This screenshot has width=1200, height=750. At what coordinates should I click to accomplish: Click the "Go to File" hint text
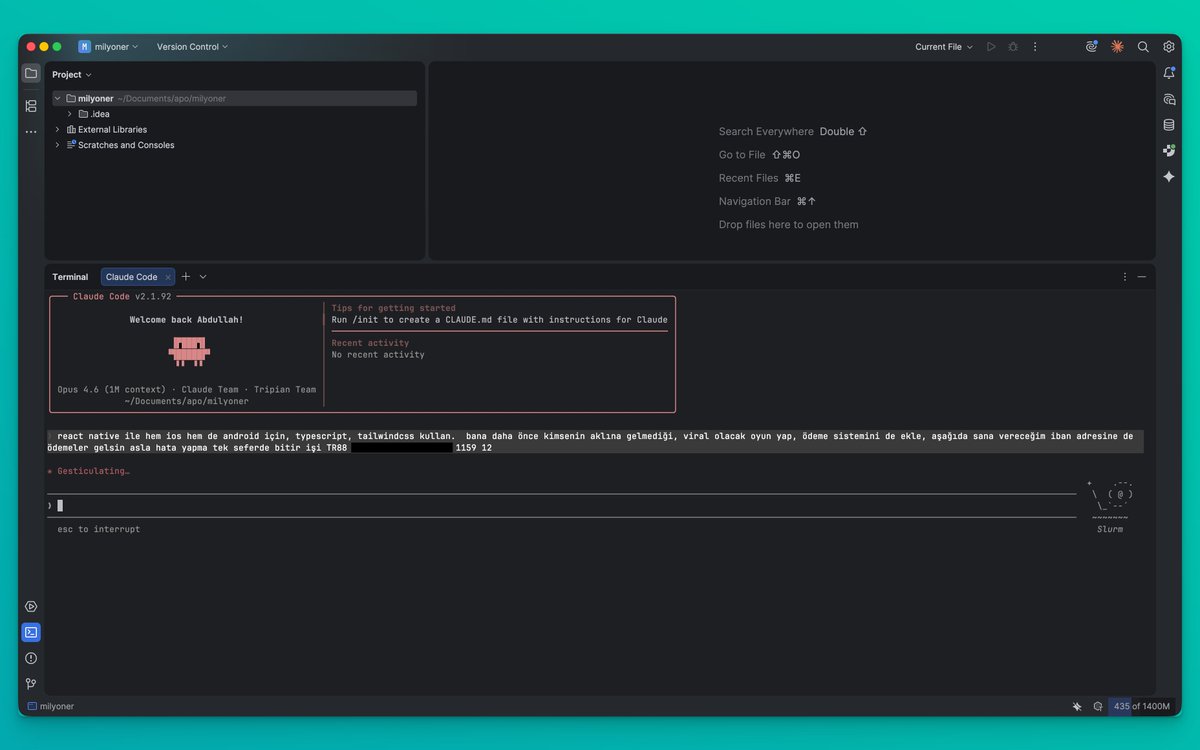click(x=742, y=155)
